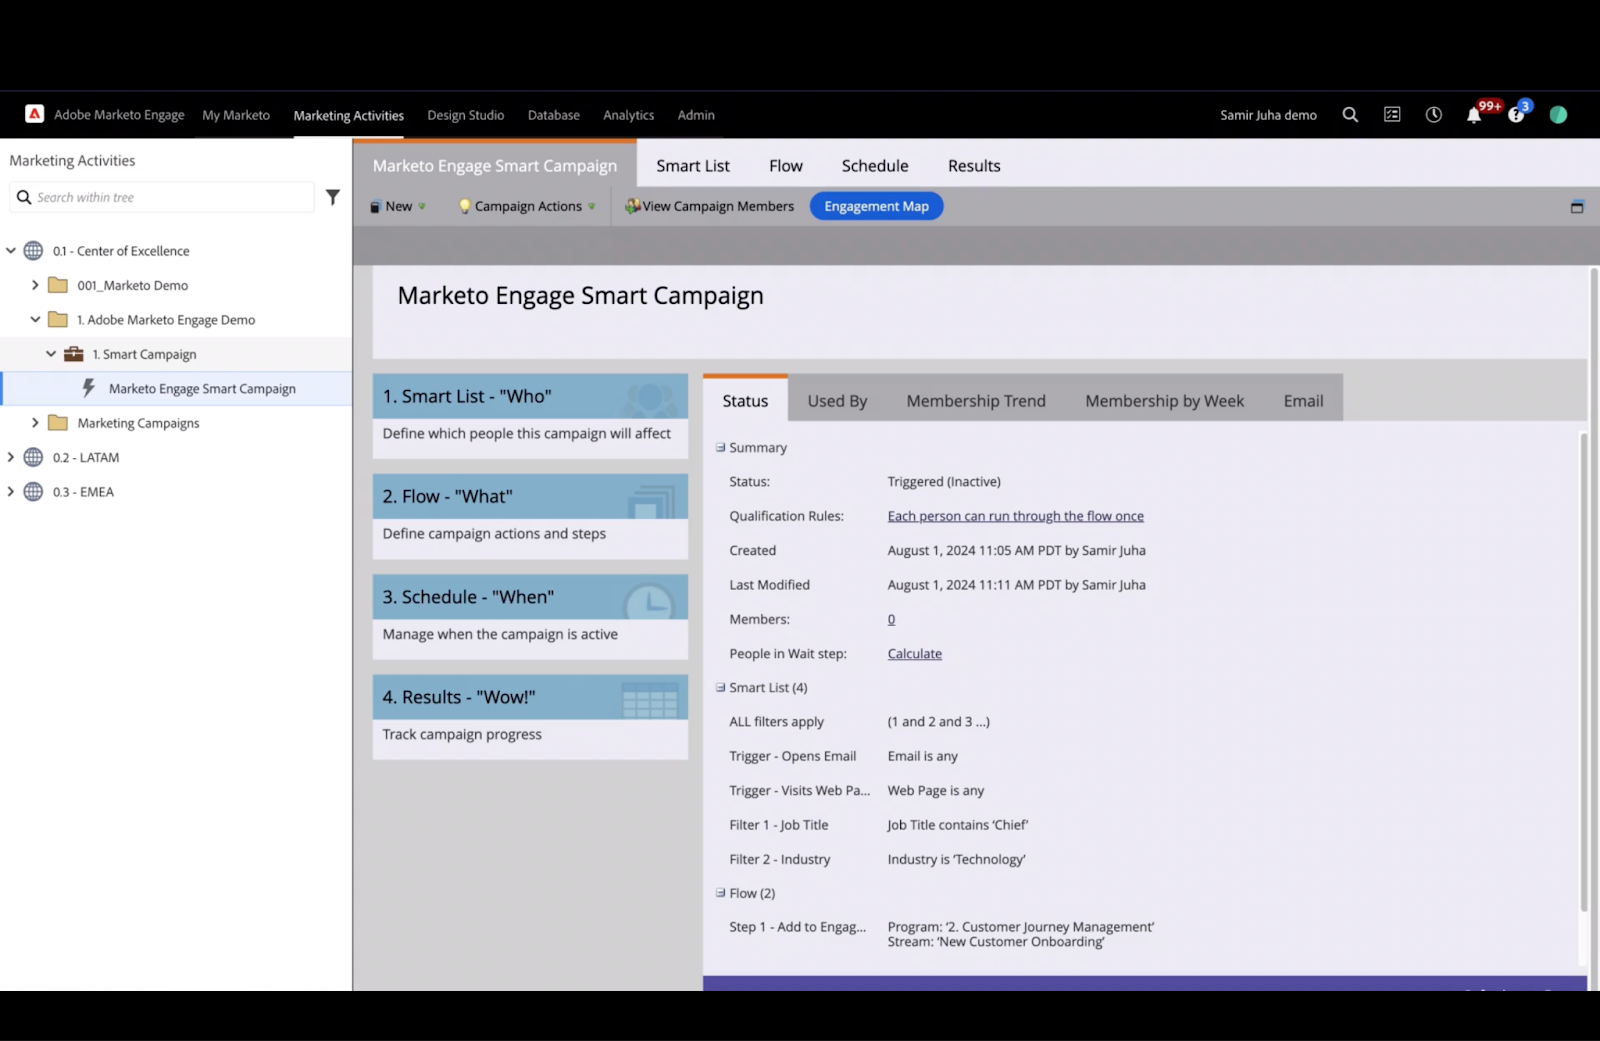Switch to the Smart List tab
The image size is (1600, 1041).
point(693,166)
